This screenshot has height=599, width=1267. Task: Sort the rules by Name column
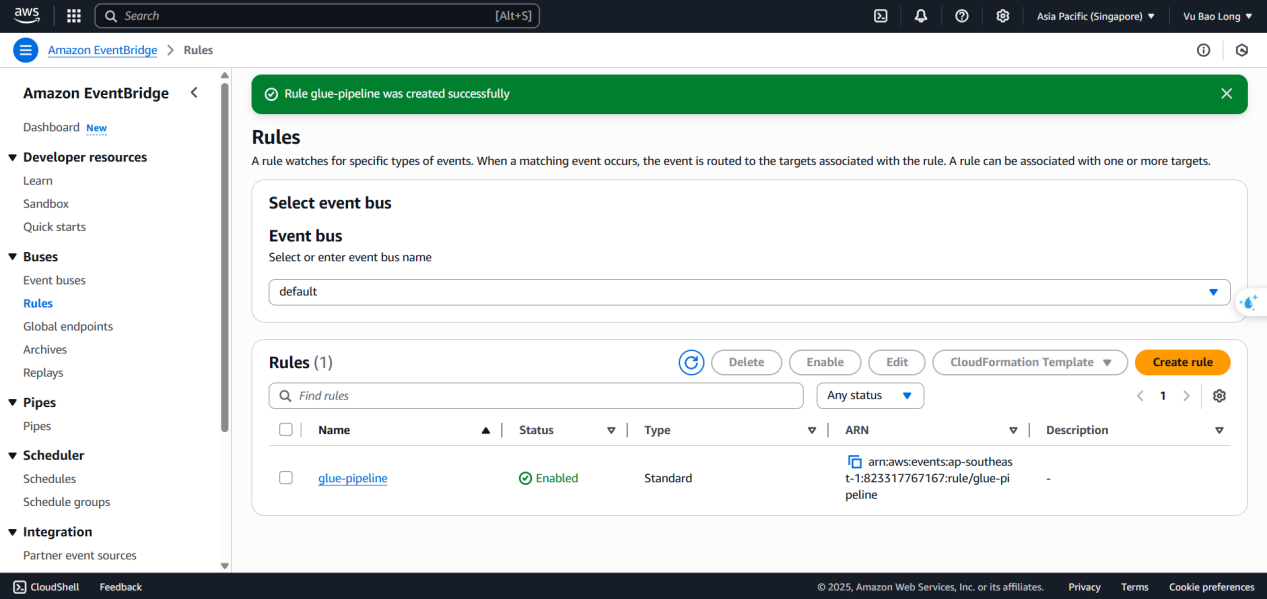[486, 430]
